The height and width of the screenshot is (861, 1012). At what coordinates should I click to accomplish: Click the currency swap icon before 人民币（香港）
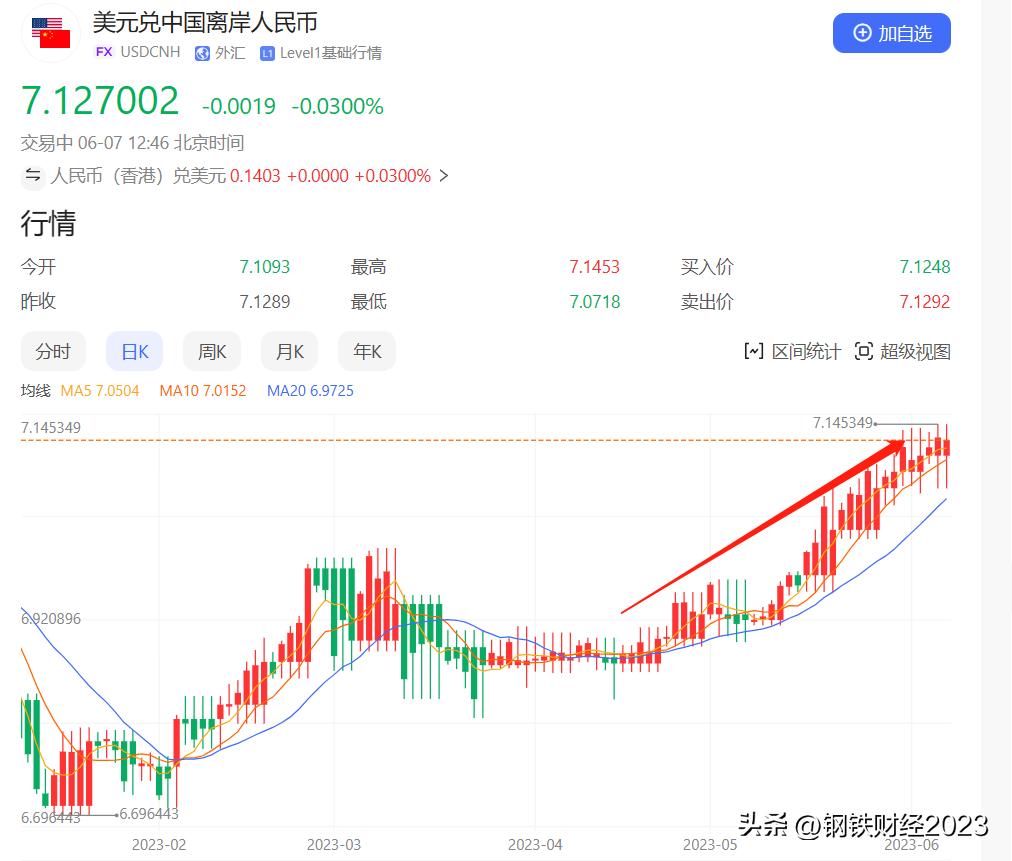tap(33, 176)
